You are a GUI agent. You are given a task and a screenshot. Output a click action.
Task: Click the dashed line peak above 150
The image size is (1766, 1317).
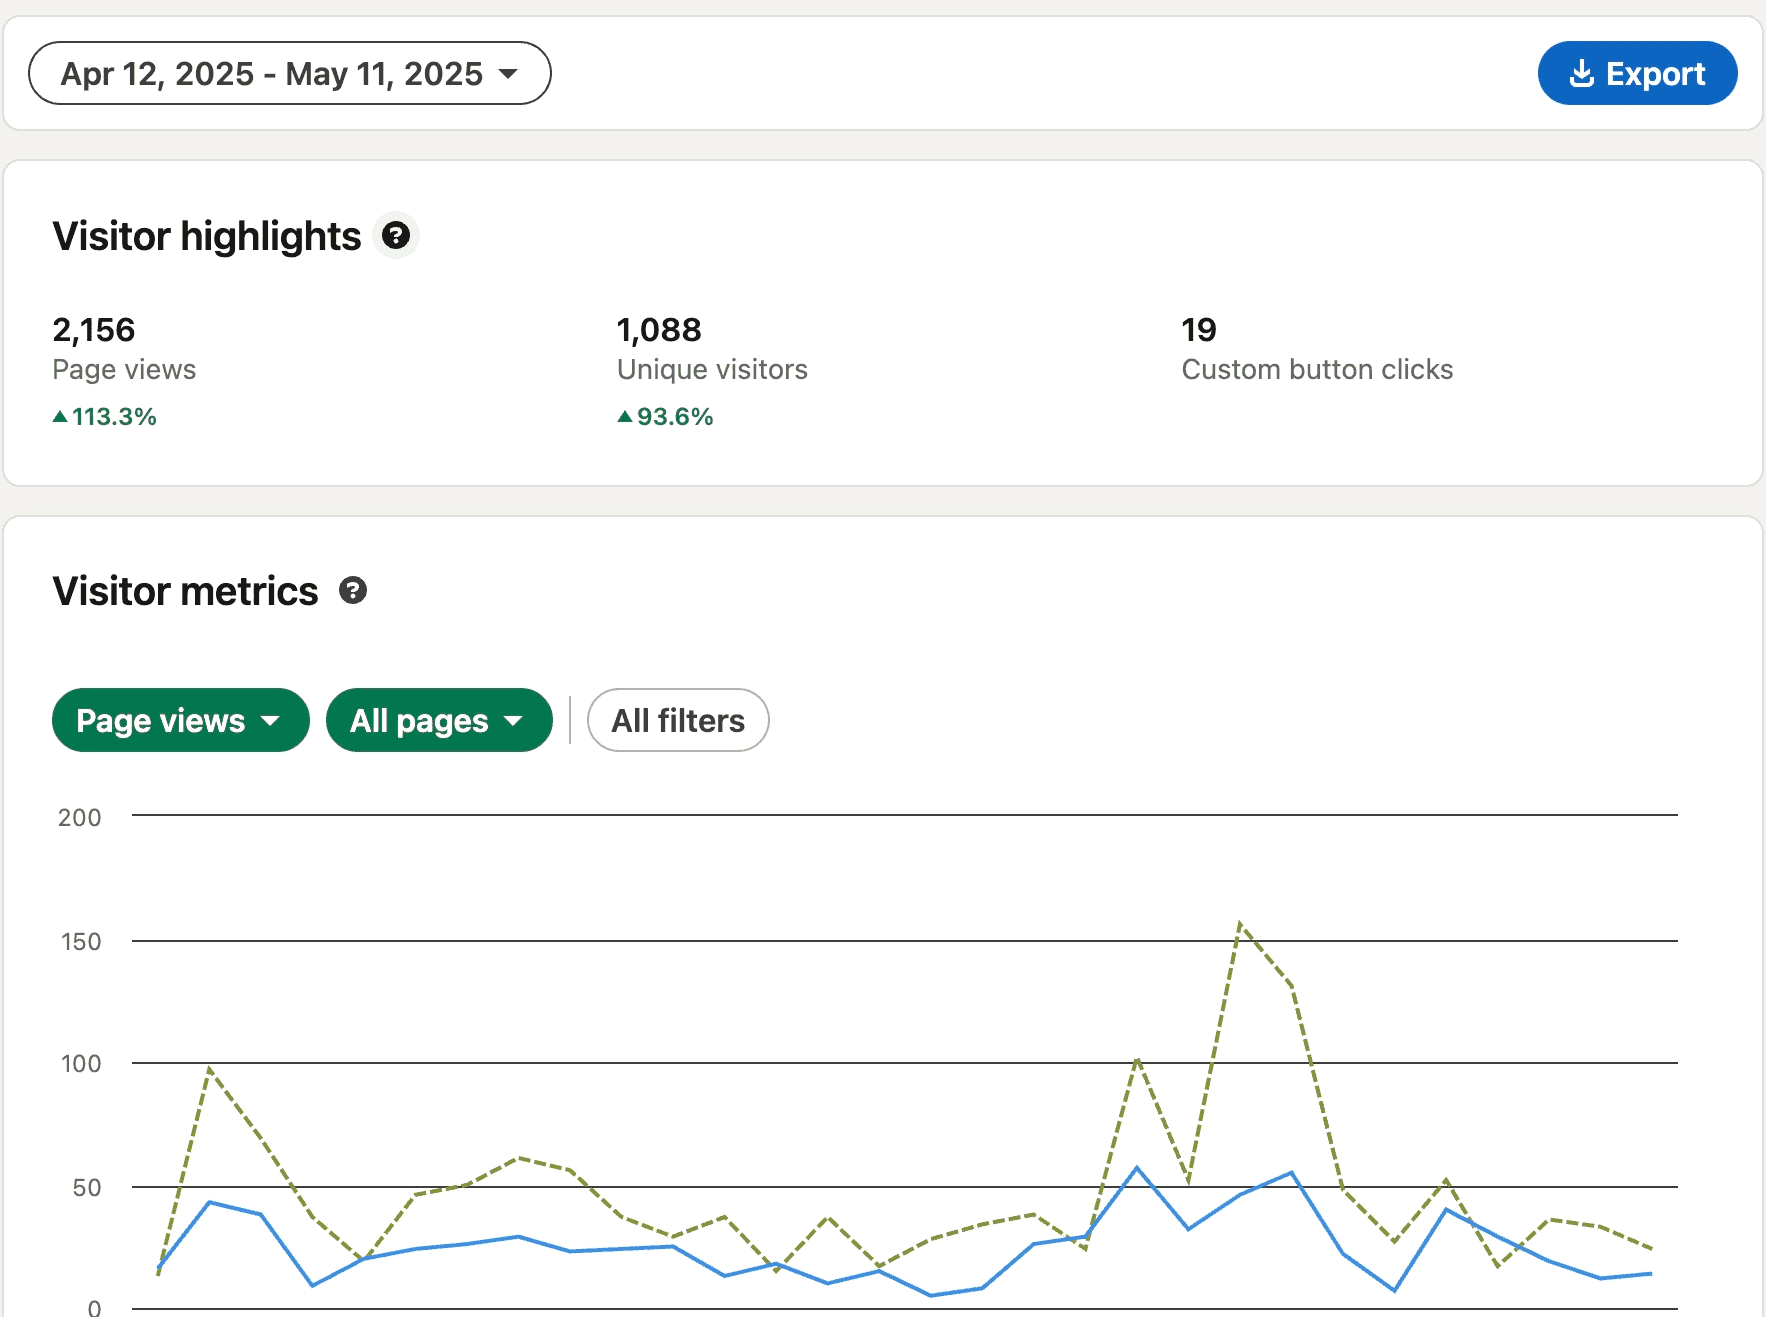pos(1240,924)
